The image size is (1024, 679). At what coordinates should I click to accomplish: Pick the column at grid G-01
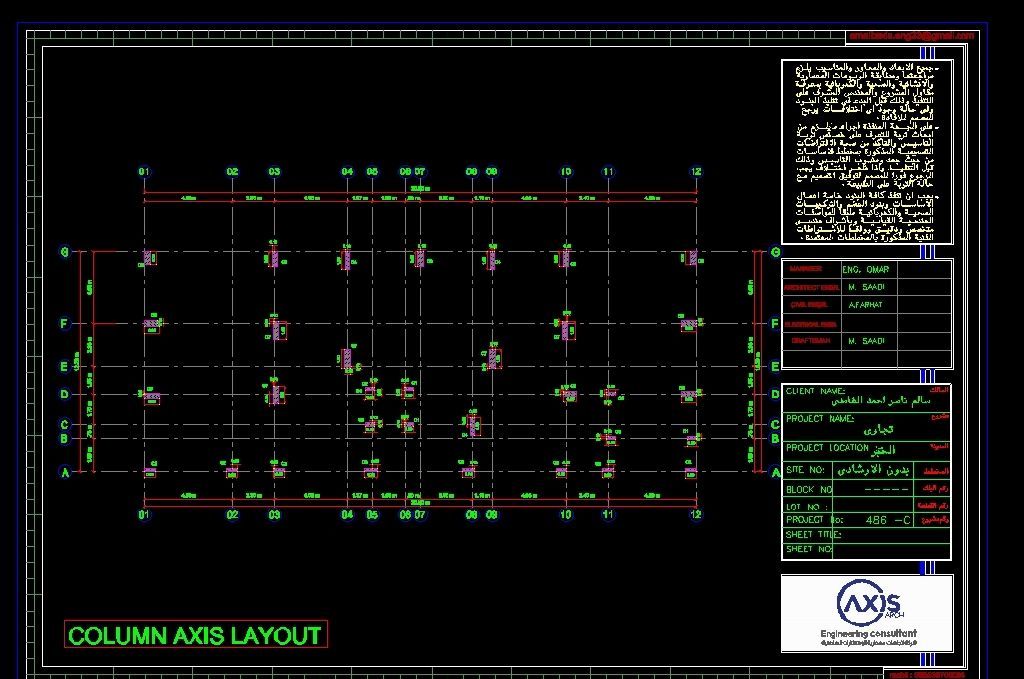coord(149,258)
